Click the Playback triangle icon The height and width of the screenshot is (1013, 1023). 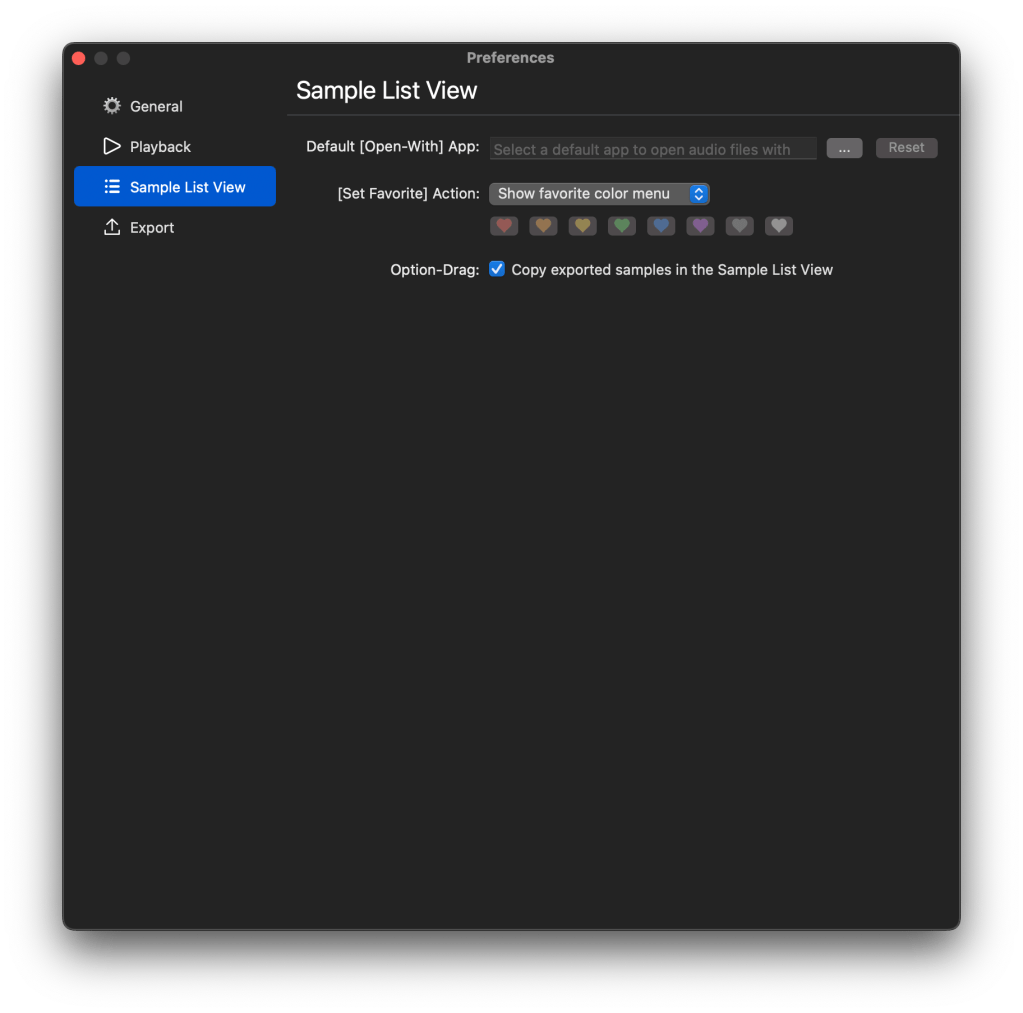[112, 147]
